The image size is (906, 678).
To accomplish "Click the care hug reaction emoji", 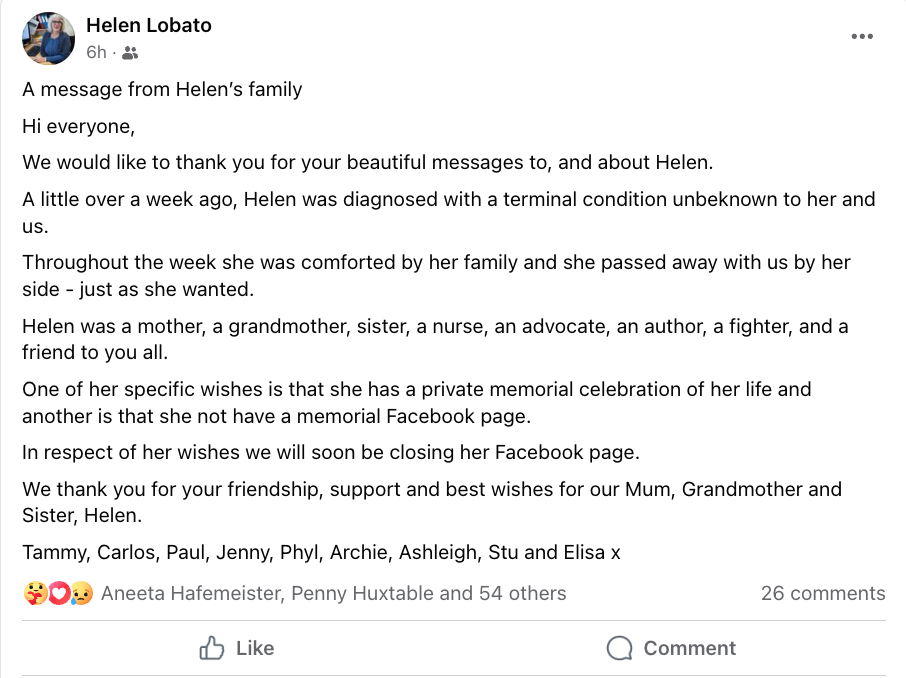I will pyautogui.click(x=33, y=594).
